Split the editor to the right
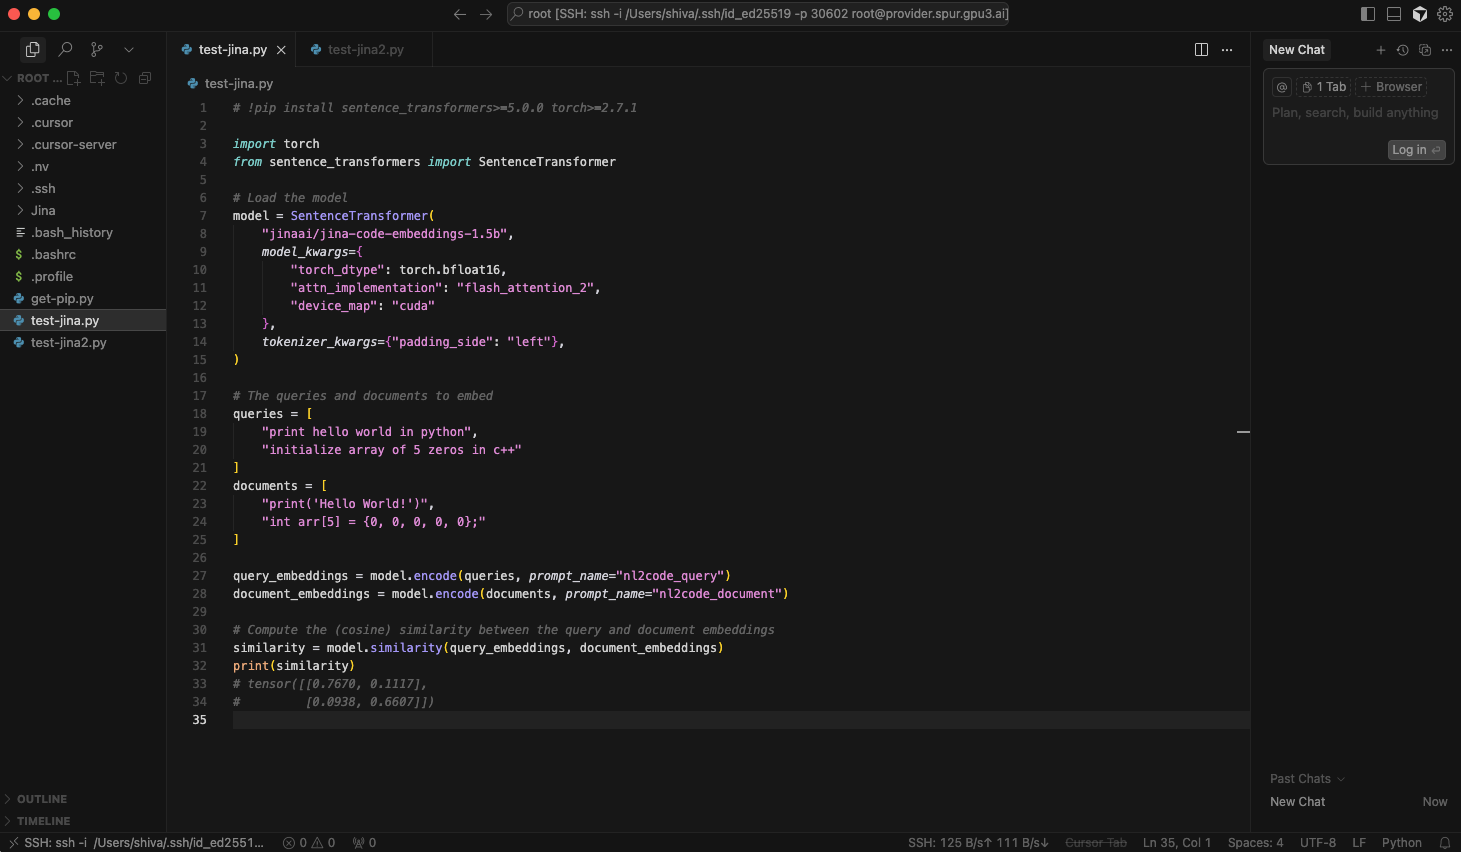Viewport: 1461px width, 852px height. (1201, 49)
